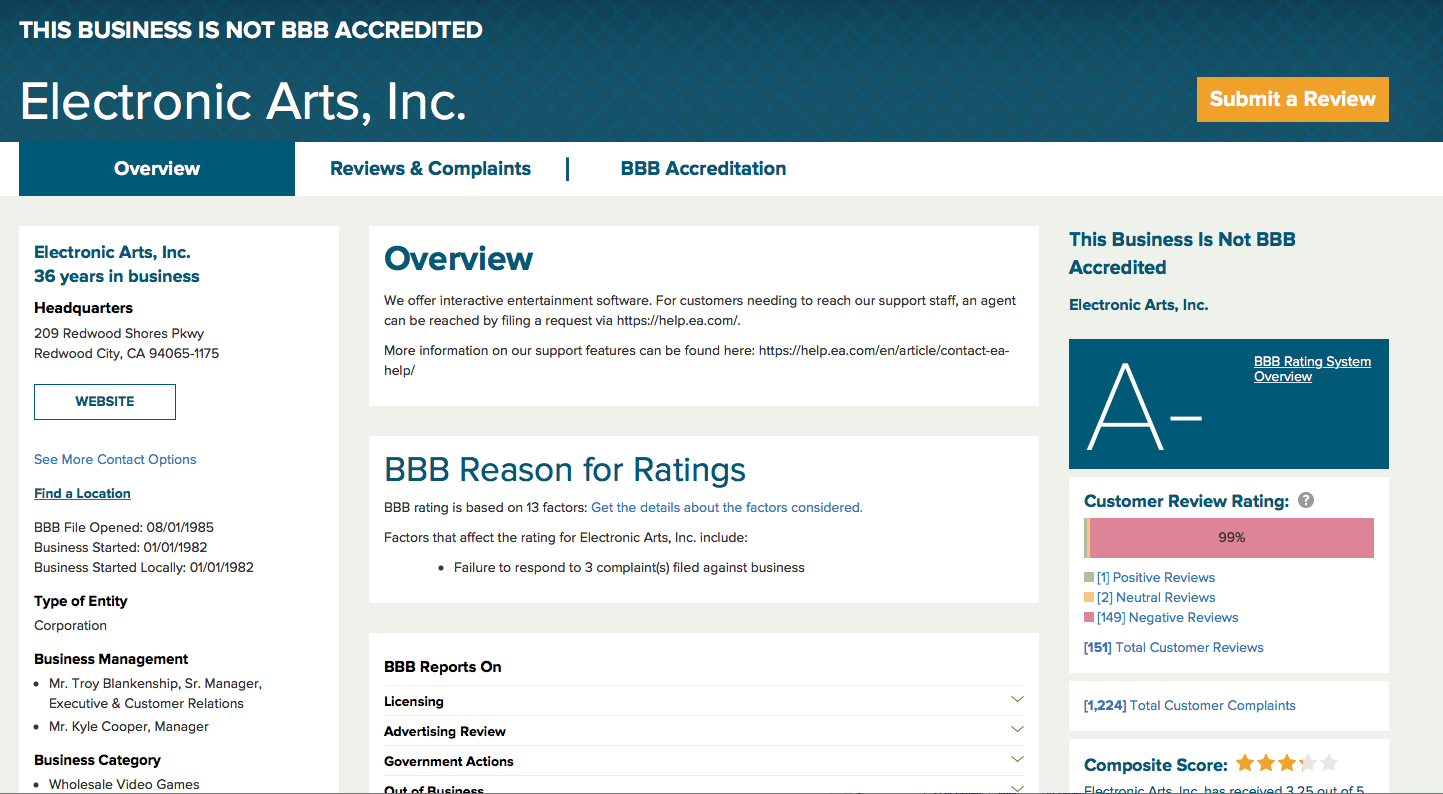Viewport: 1443px width, 794px height.
Task: Click the Composite Score star rating
Action: pyautogui.click(x=1286, y=764)
